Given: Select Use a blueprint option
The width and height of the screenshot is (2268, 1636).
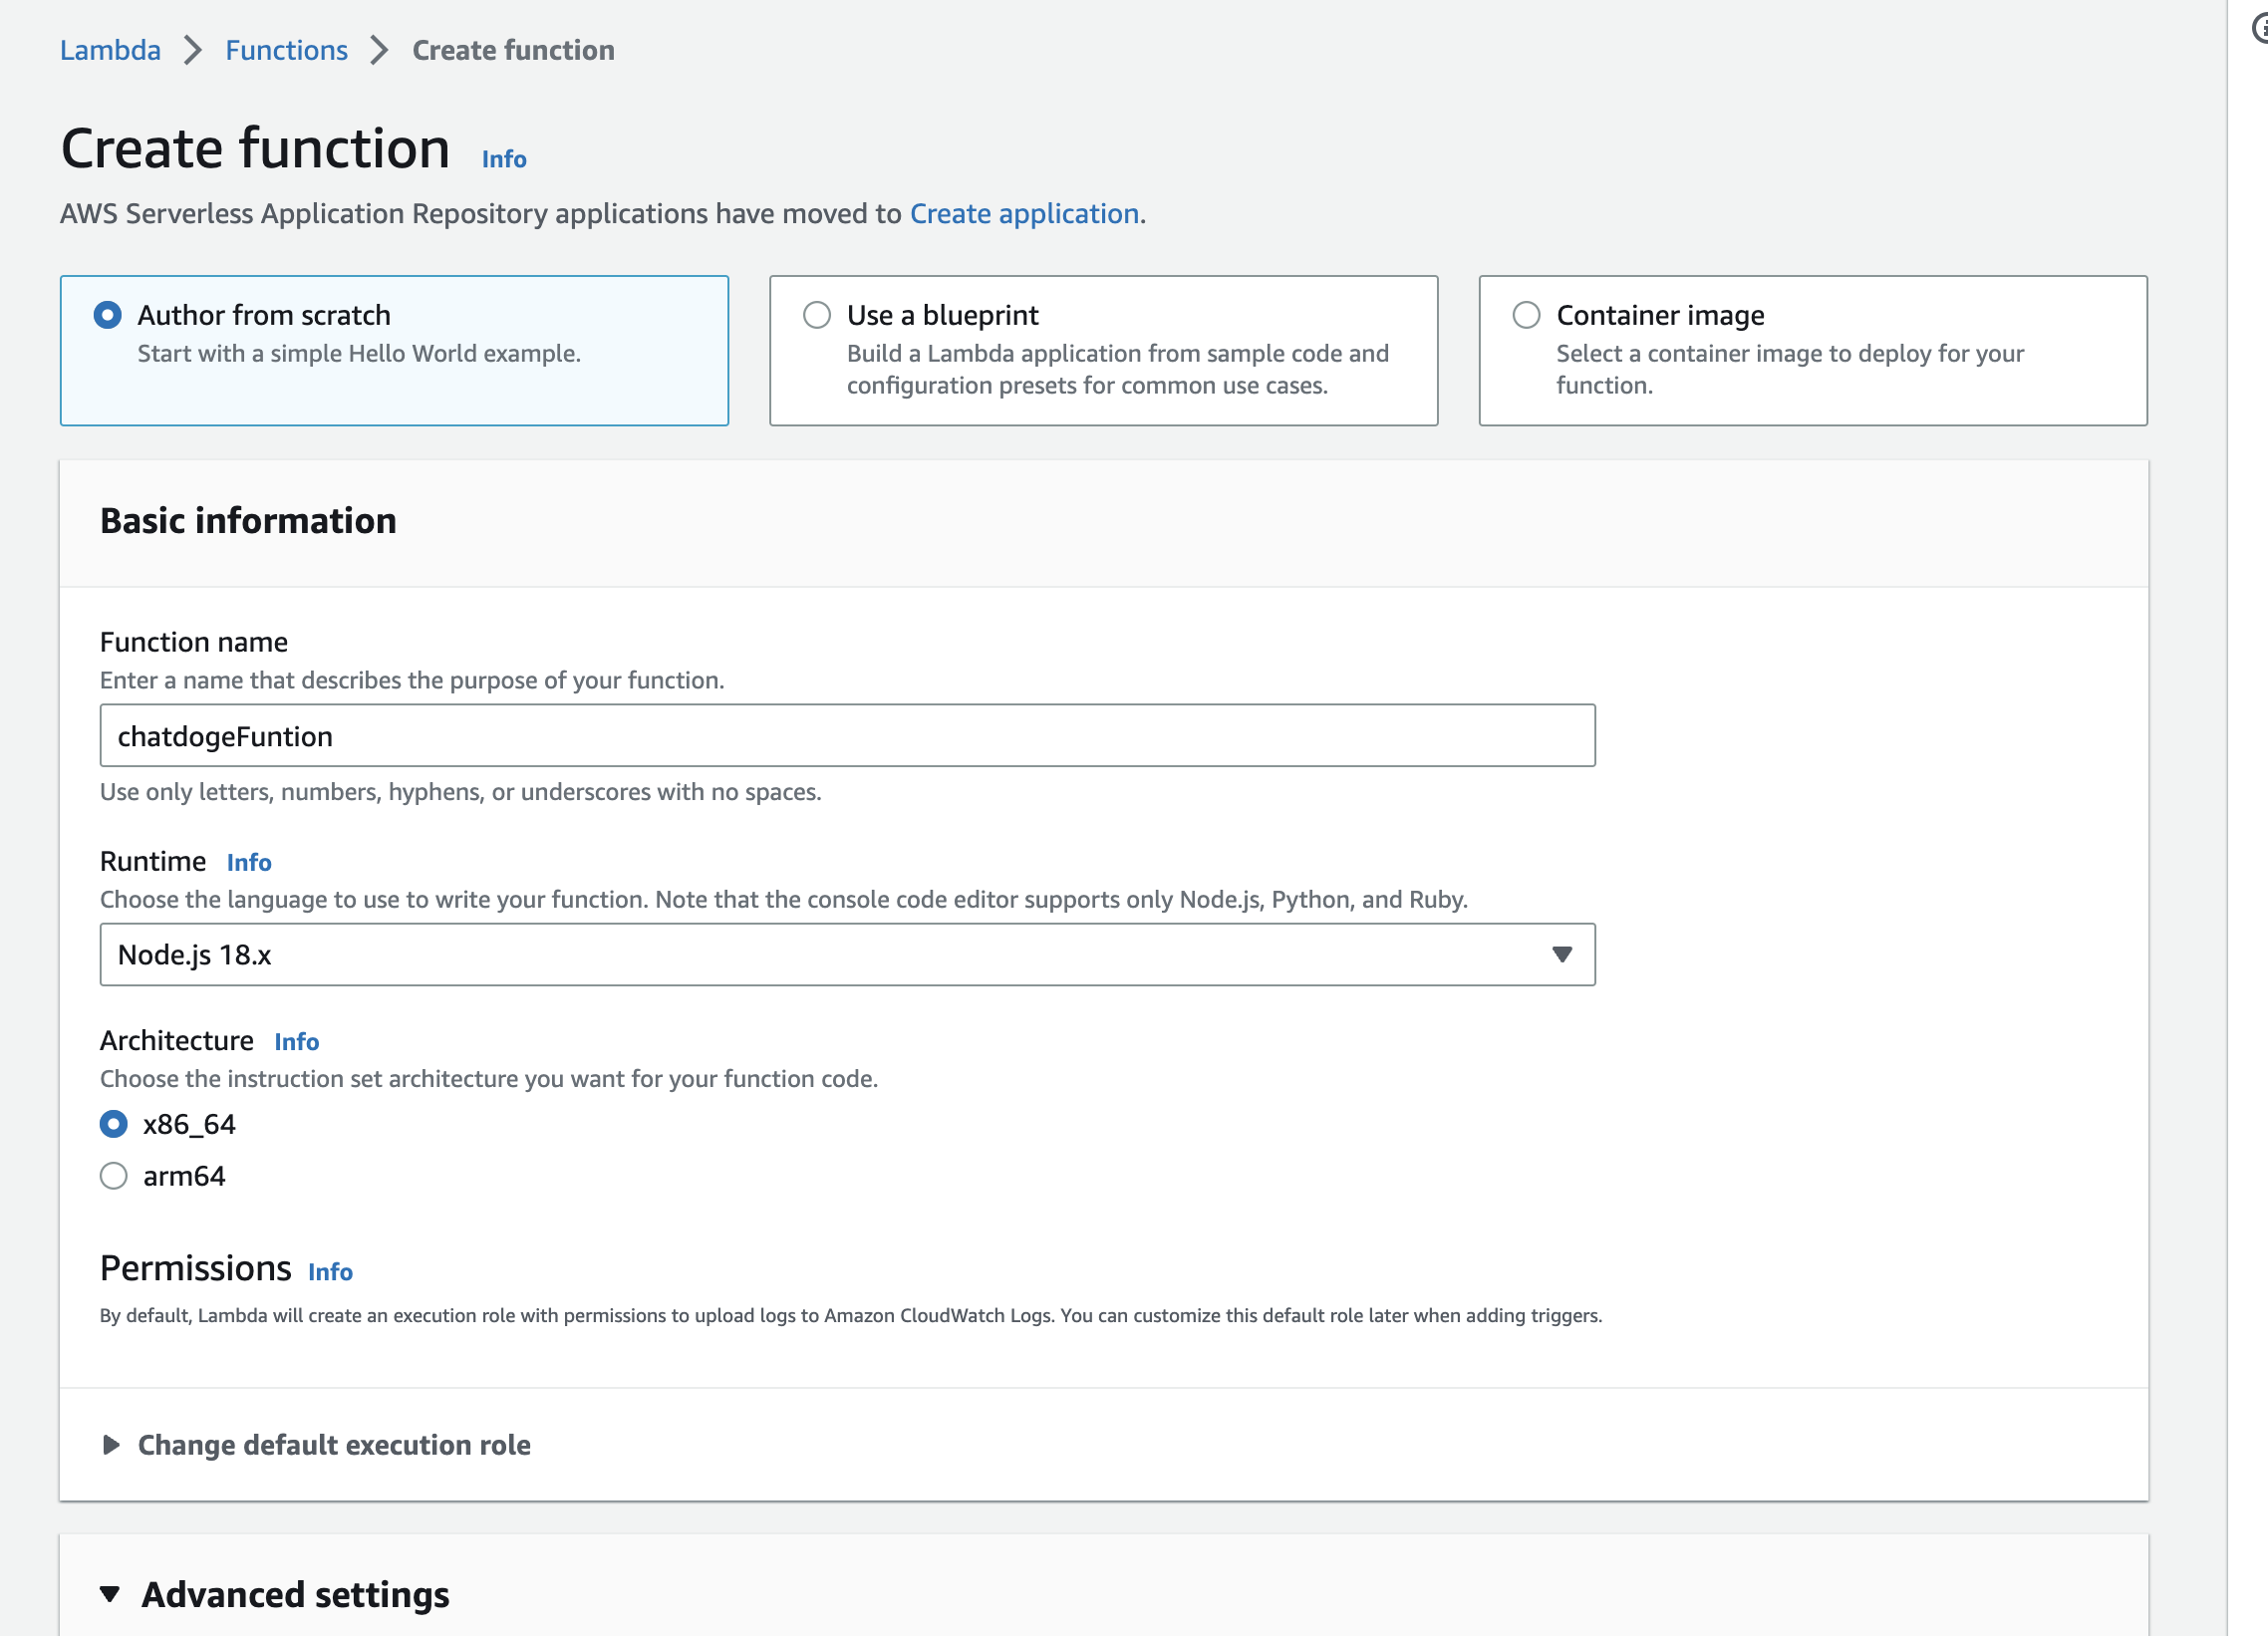Looking at the screenshot, I should click(x=816, y=315).
